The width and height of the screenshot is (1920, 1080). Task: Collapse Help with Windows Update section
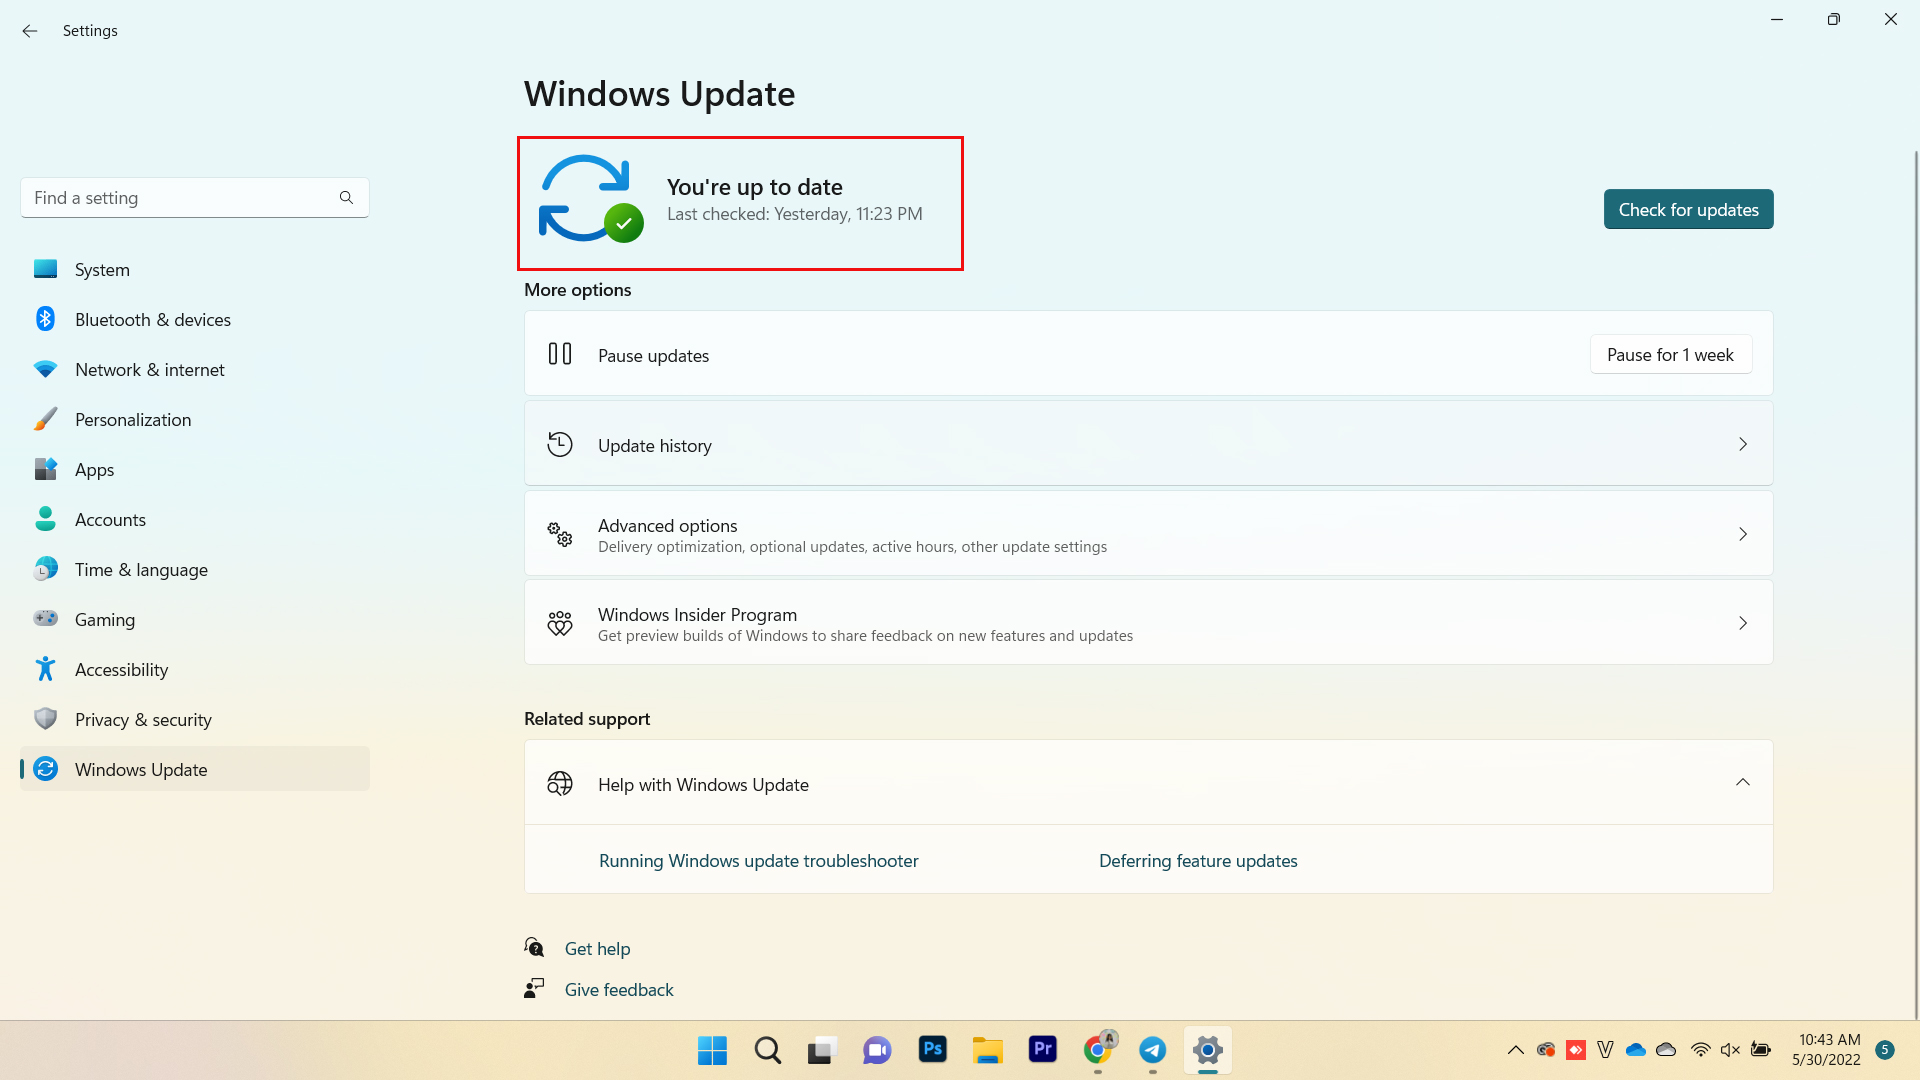click(x=1742, y=783)
